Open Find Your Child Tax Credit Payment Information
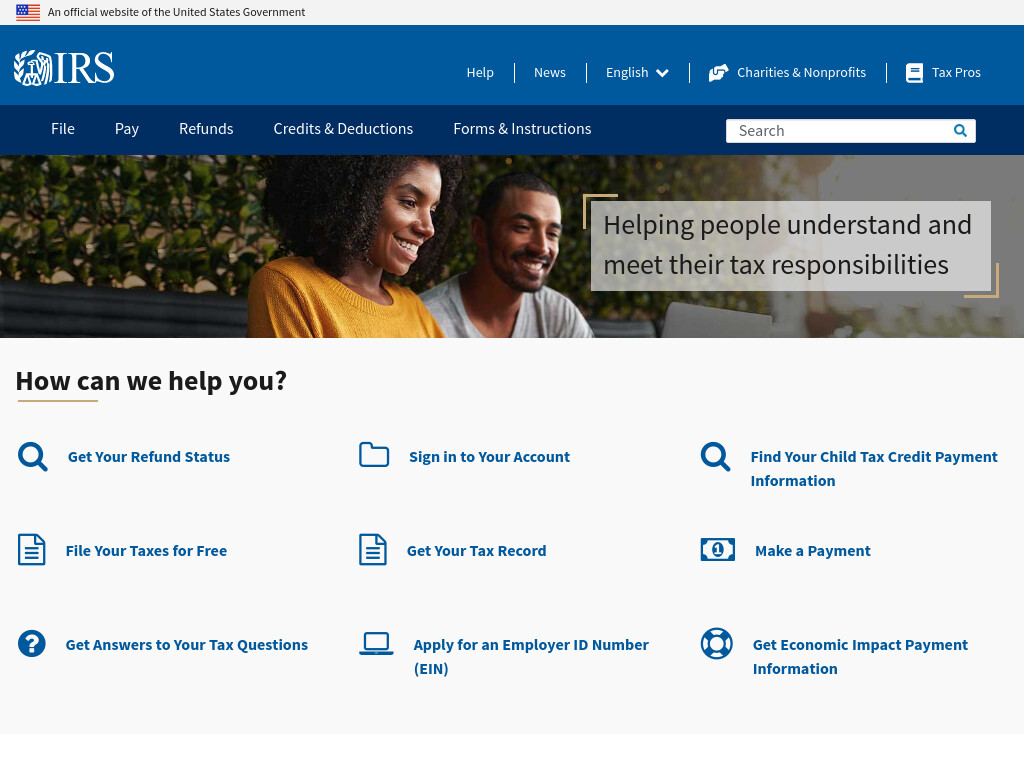 click(x=874, y=468)
